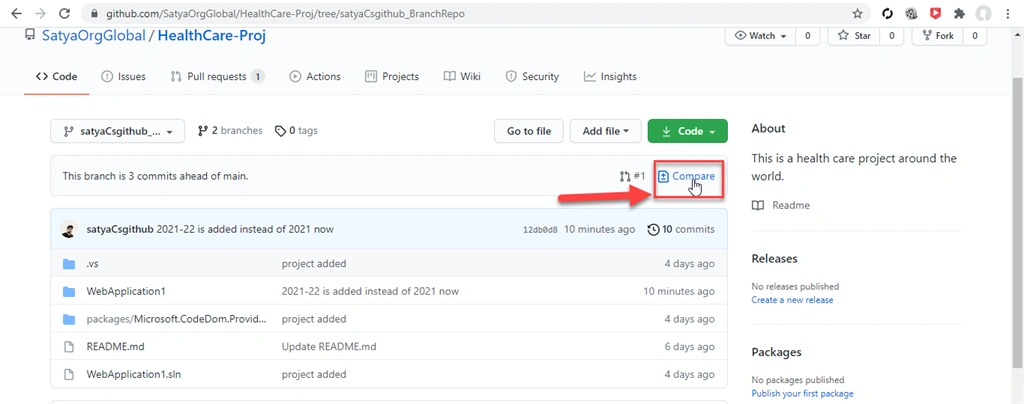Click the Packages heading
Screen dimensions: 1024x404
point(776,352)
